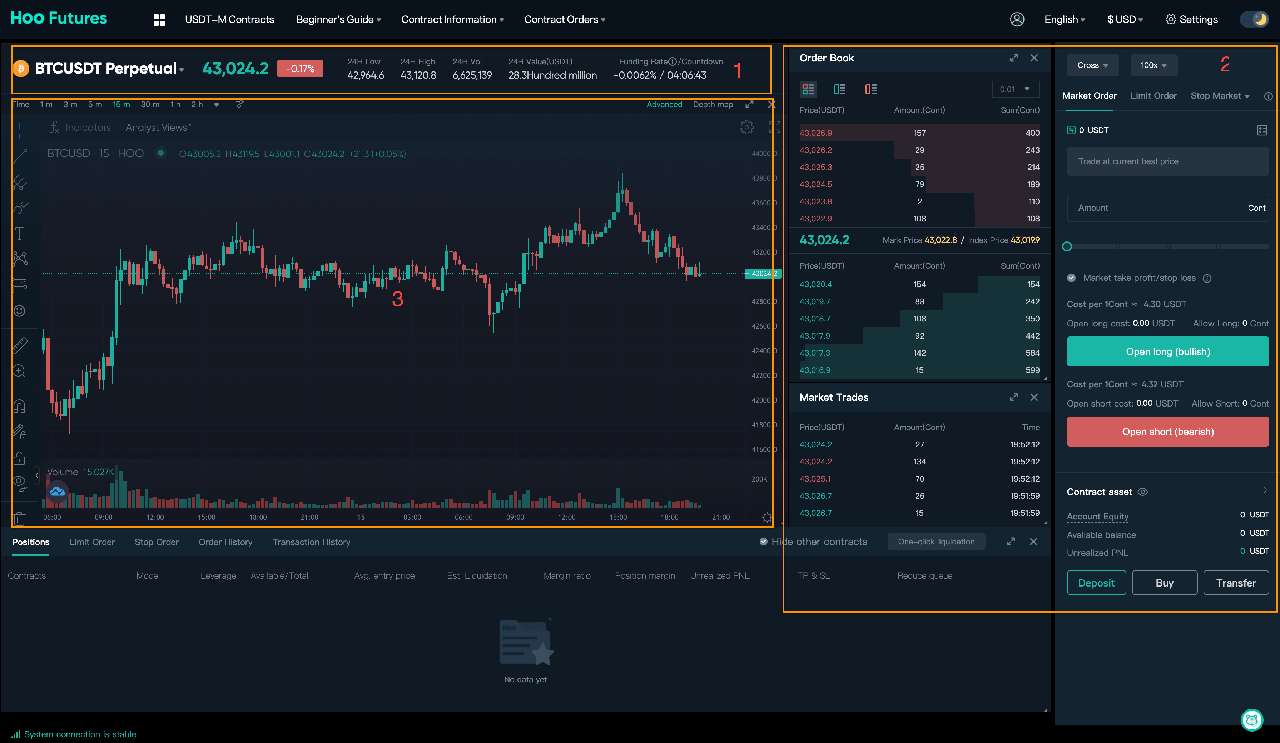Viewport: 1280px width, 743px height.
Task: Select the zoom-in chart tool
Action: point(20,371)
